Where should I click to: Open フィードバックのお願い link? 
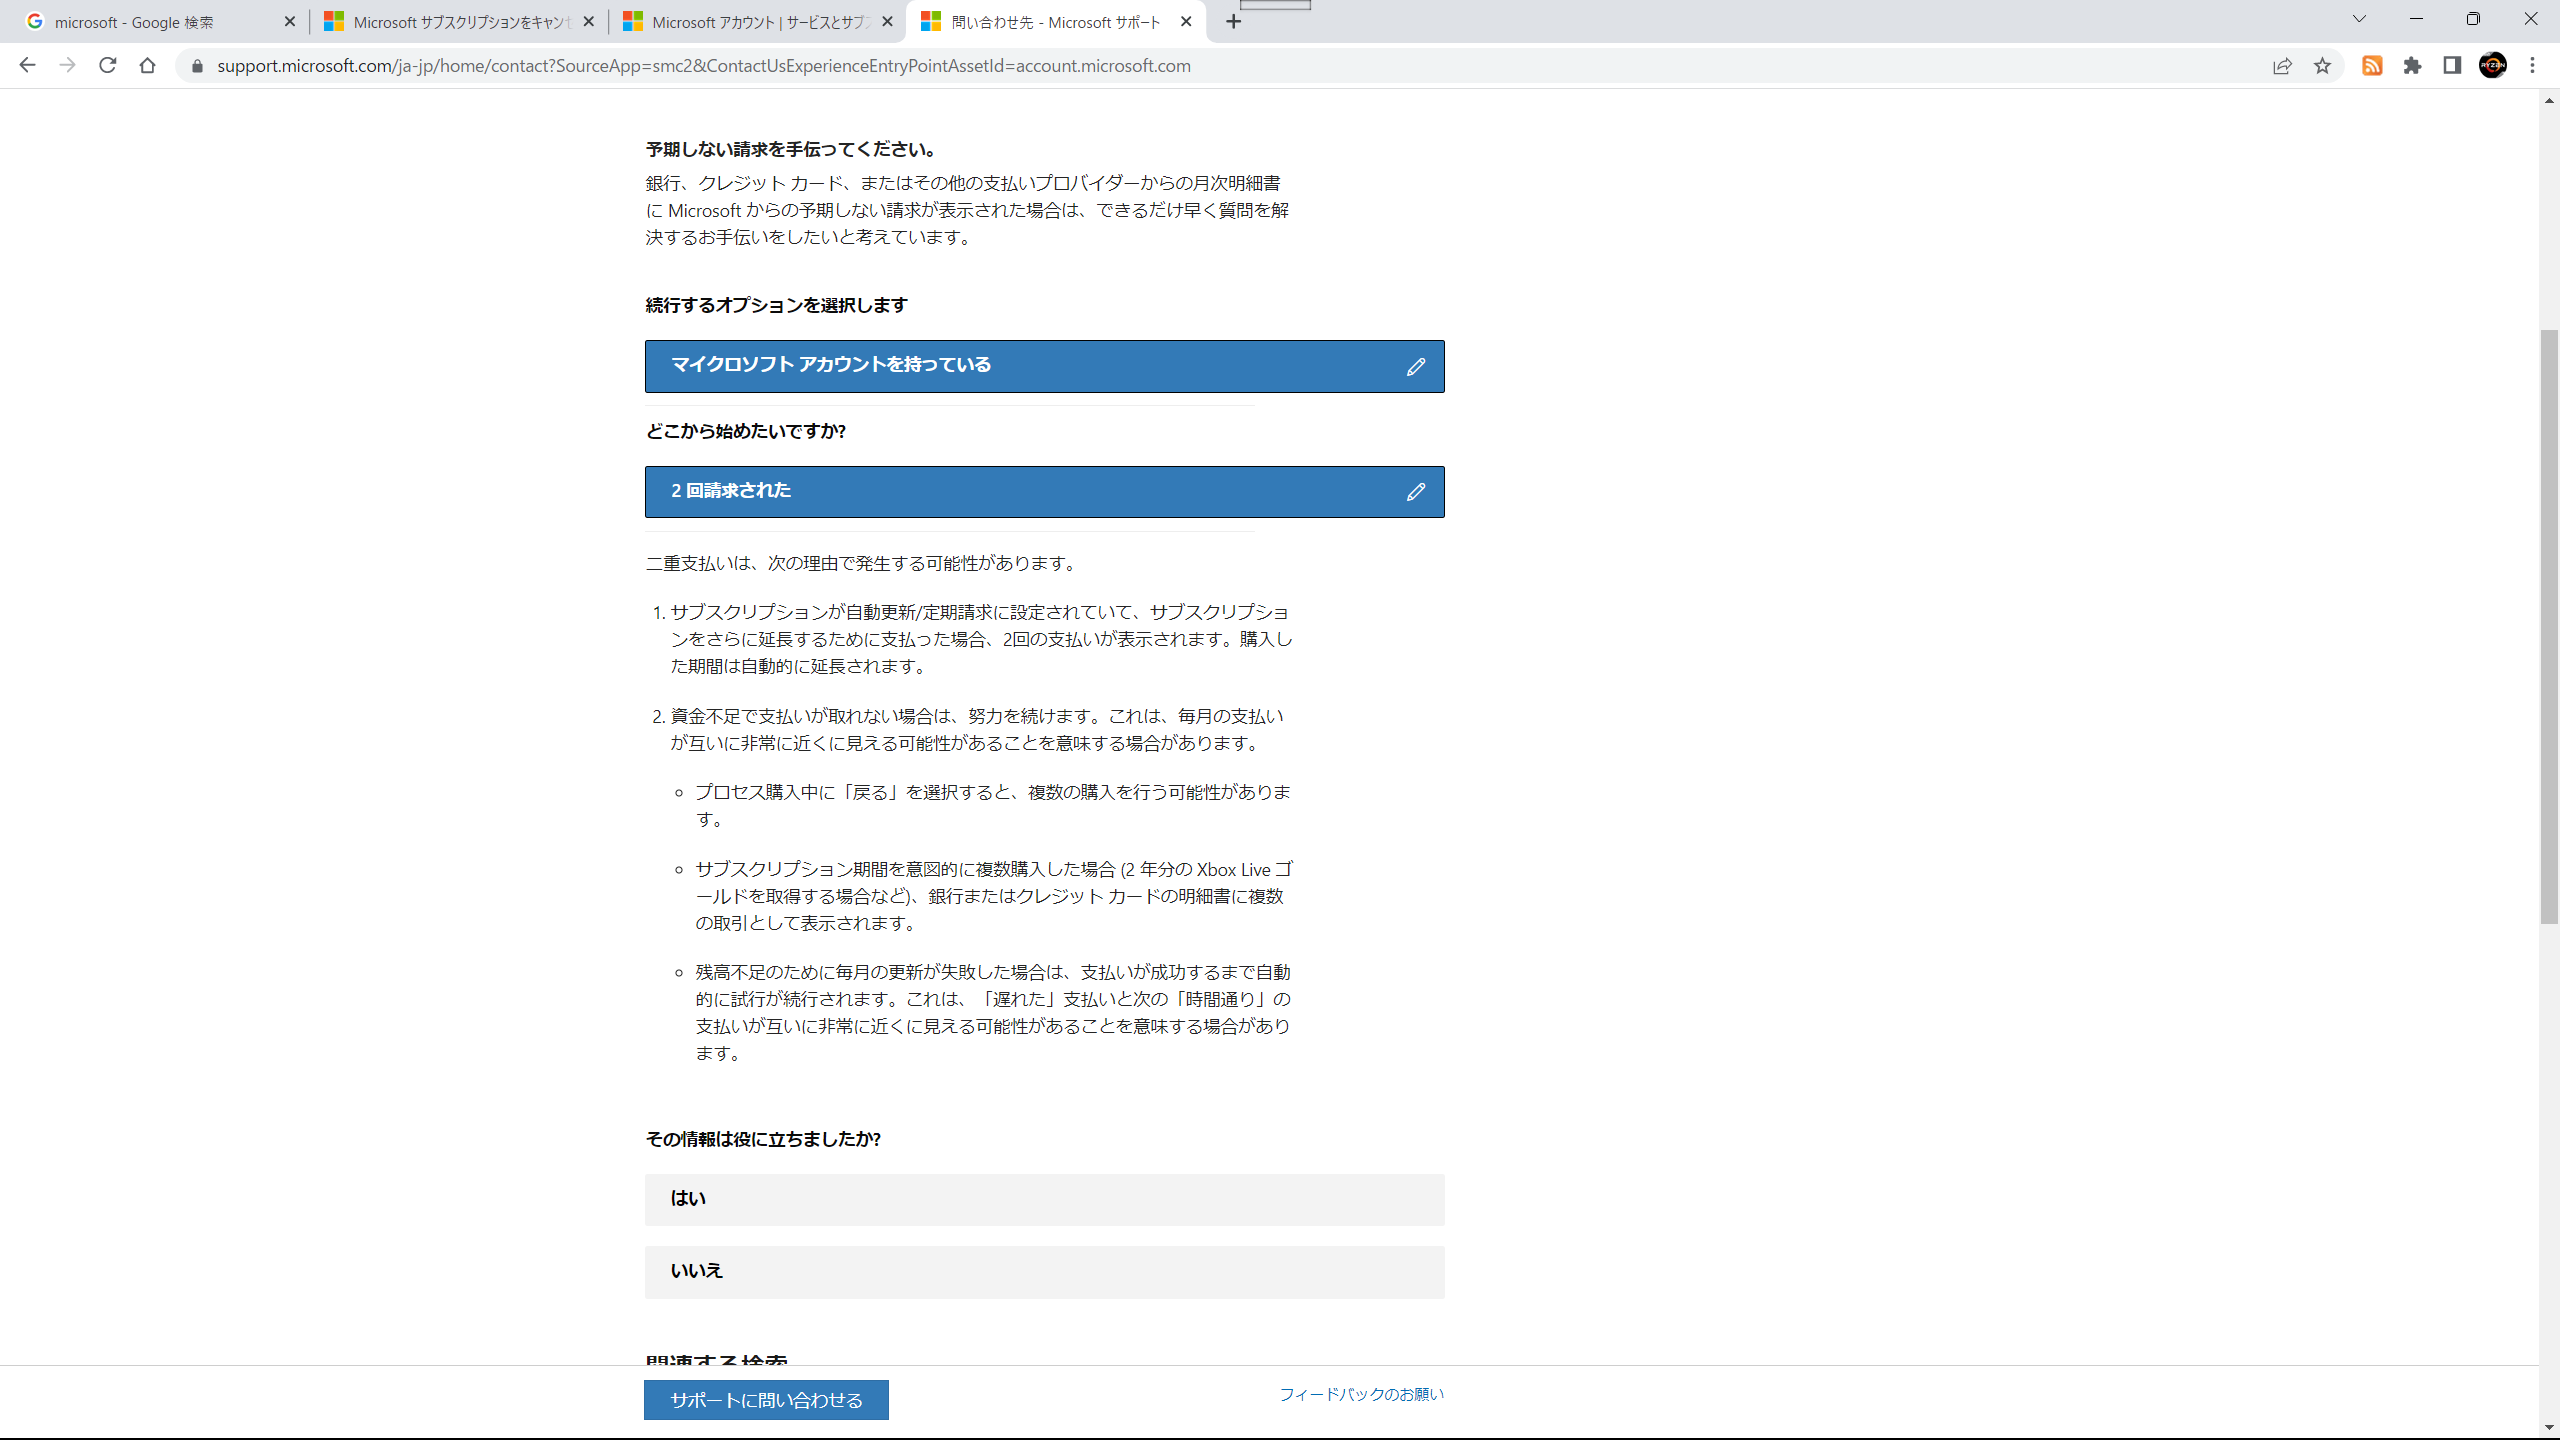(1362, 1394)
